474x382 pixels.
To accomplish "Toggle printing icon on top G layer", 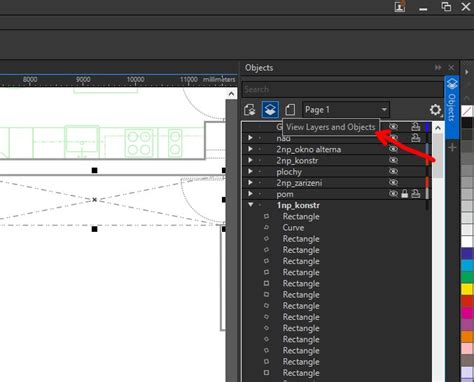I will 415,127.
